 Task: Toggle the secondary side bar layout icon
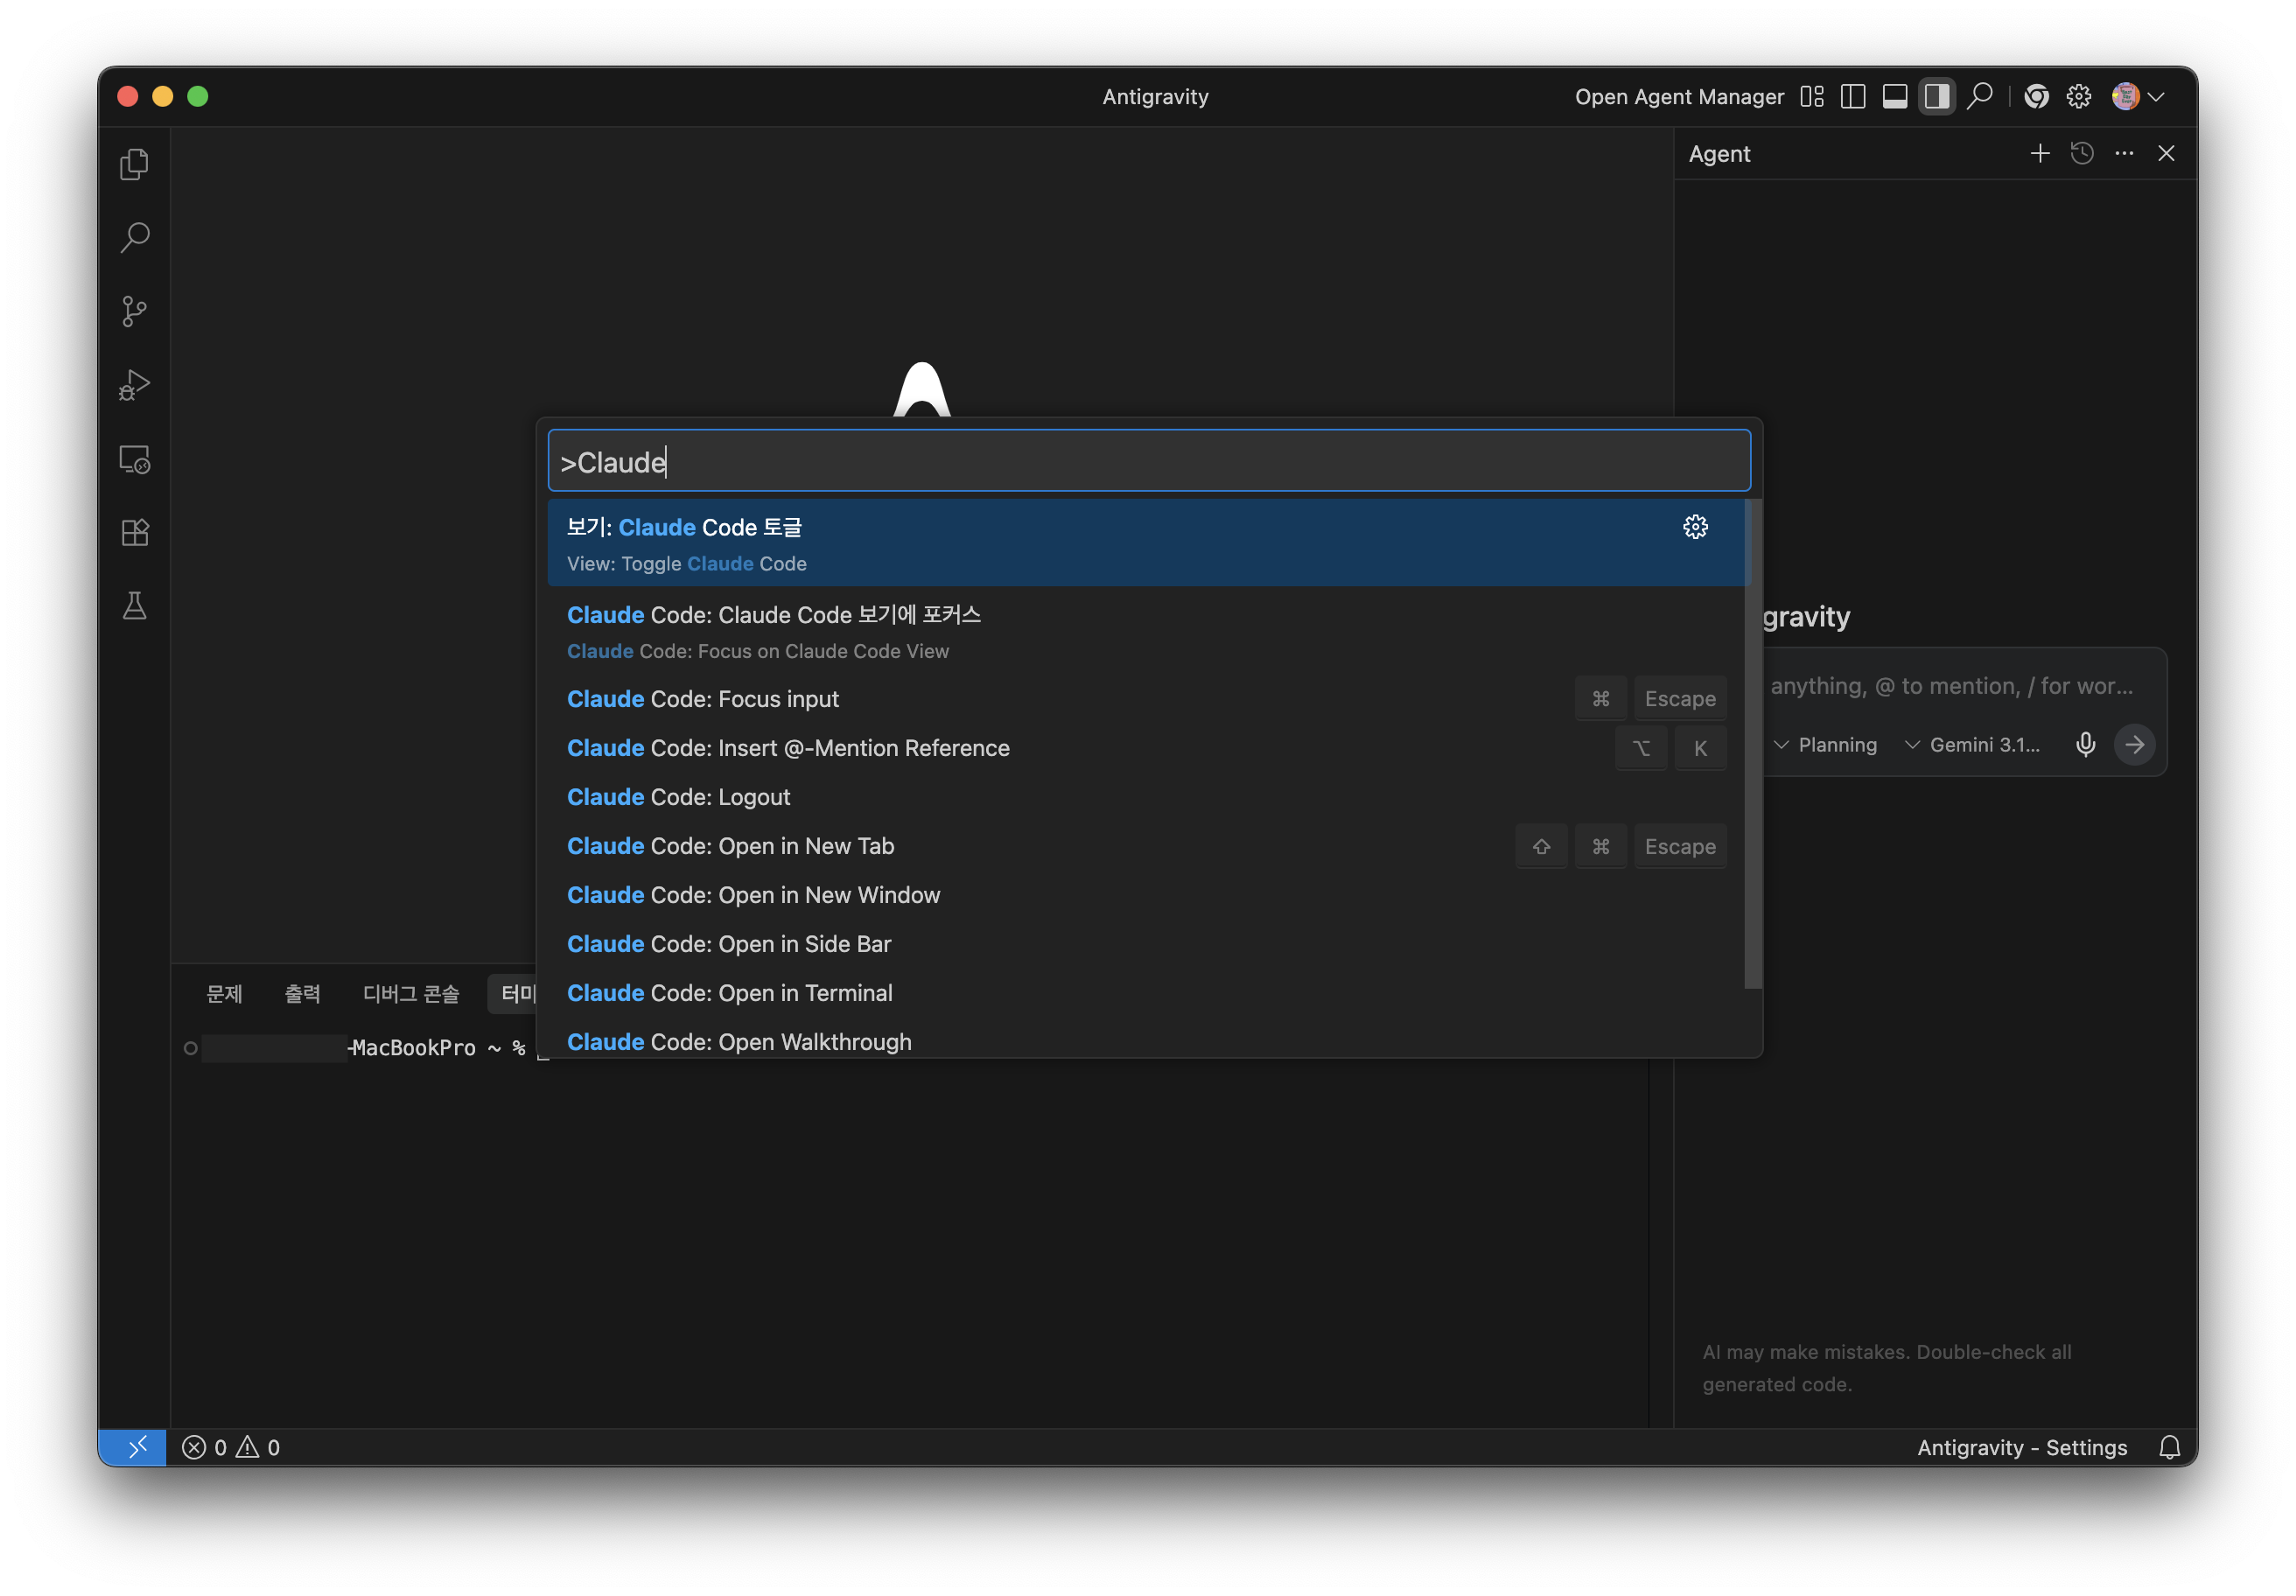tap(1936, 96)
